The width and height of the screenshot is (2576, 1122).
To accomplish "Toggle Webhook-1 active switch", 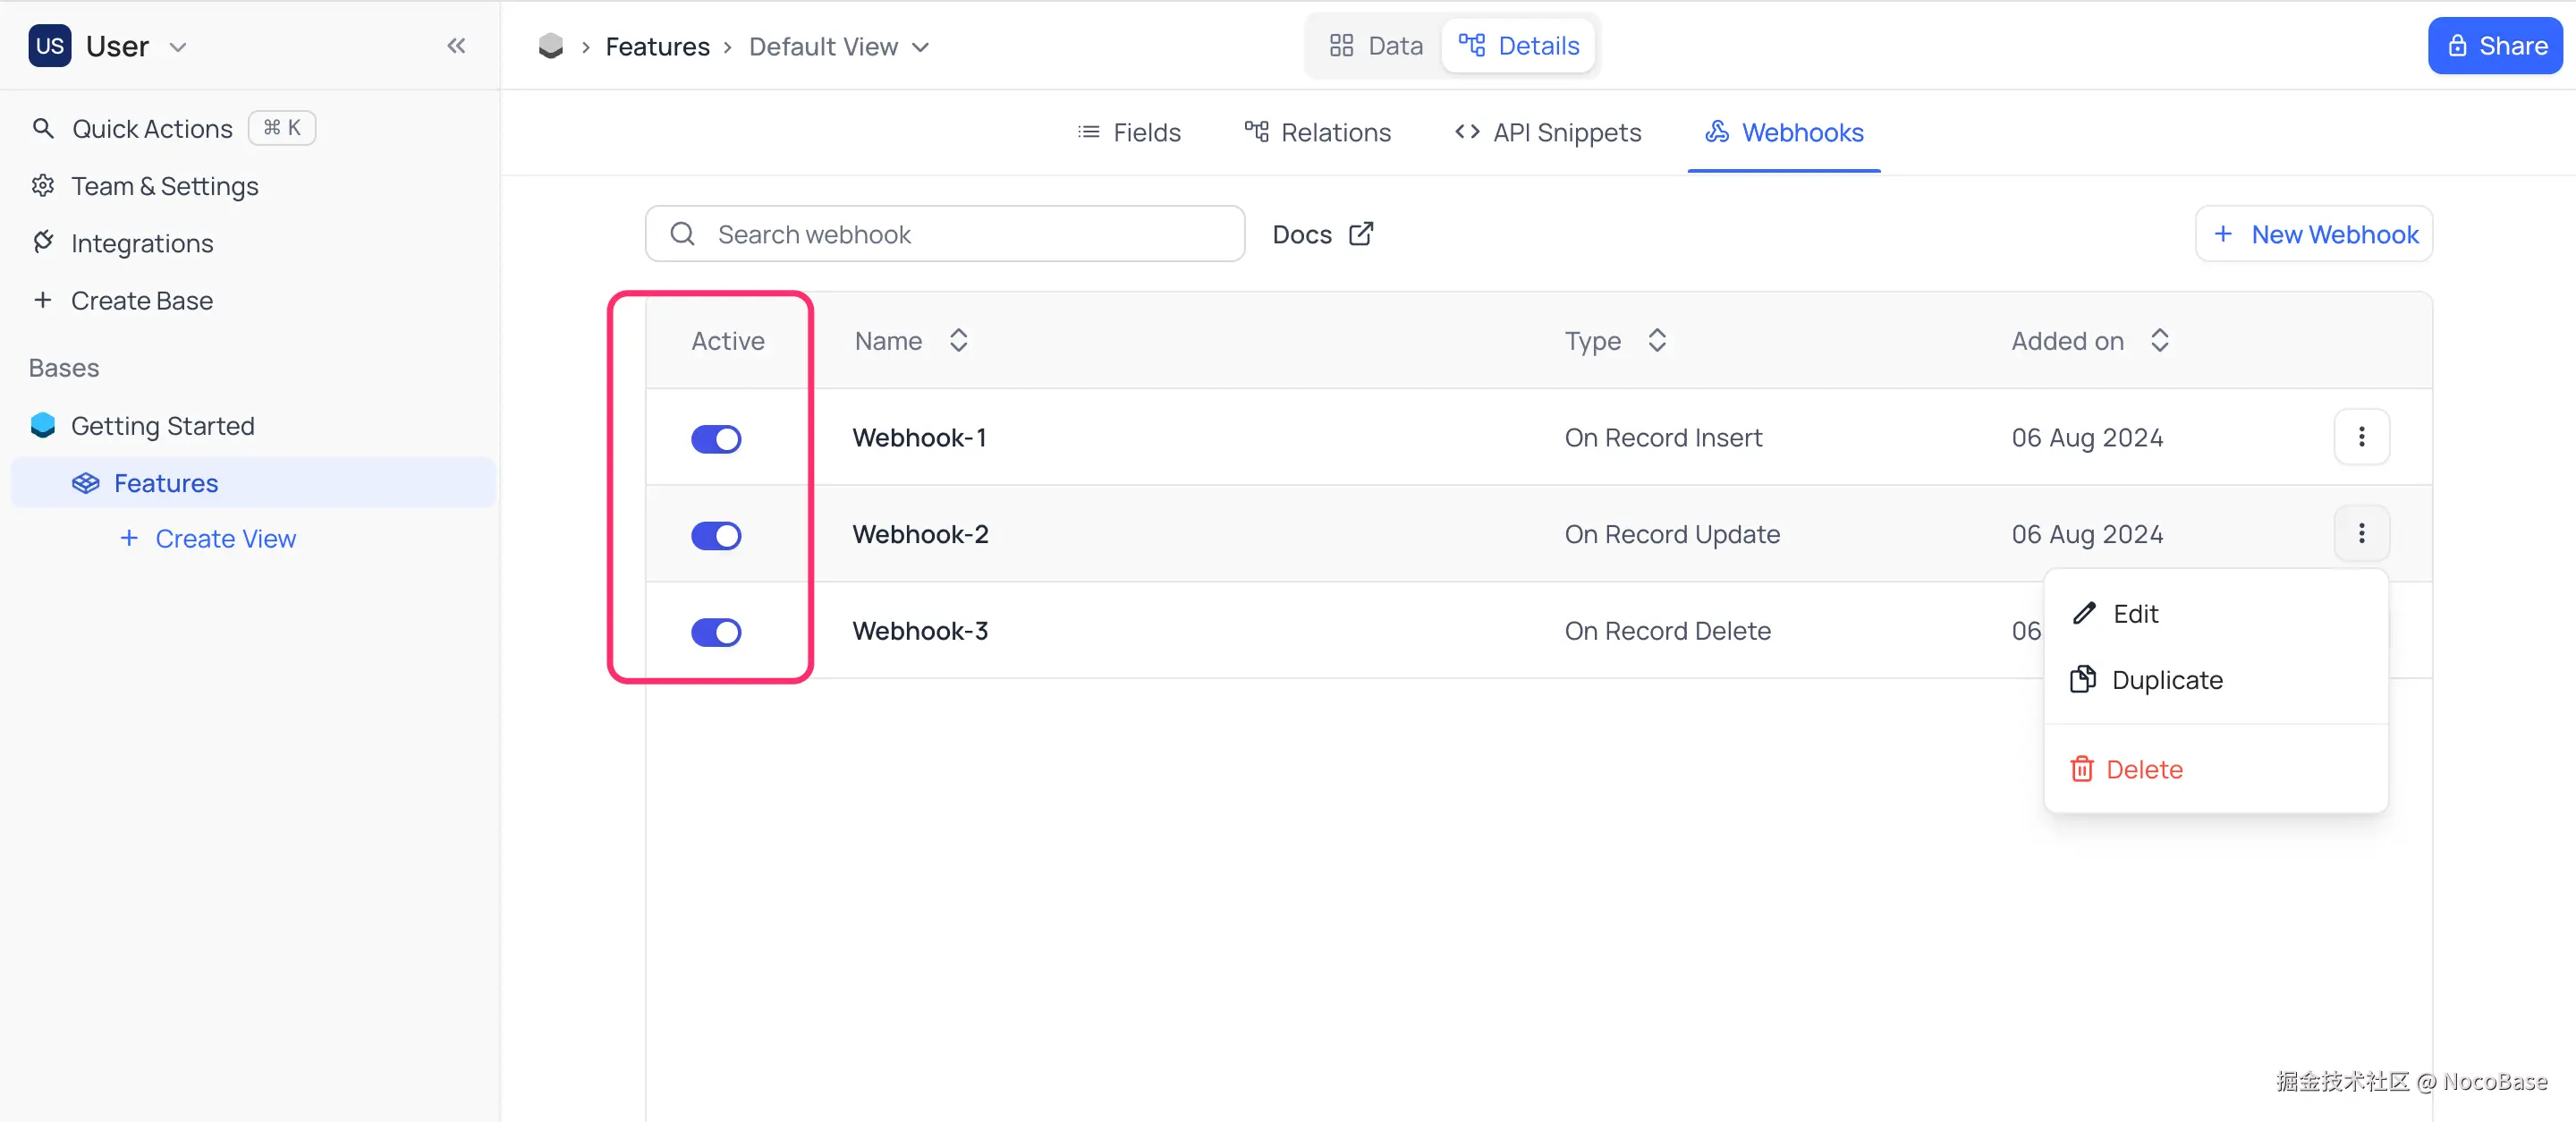I will pos(716,439).
